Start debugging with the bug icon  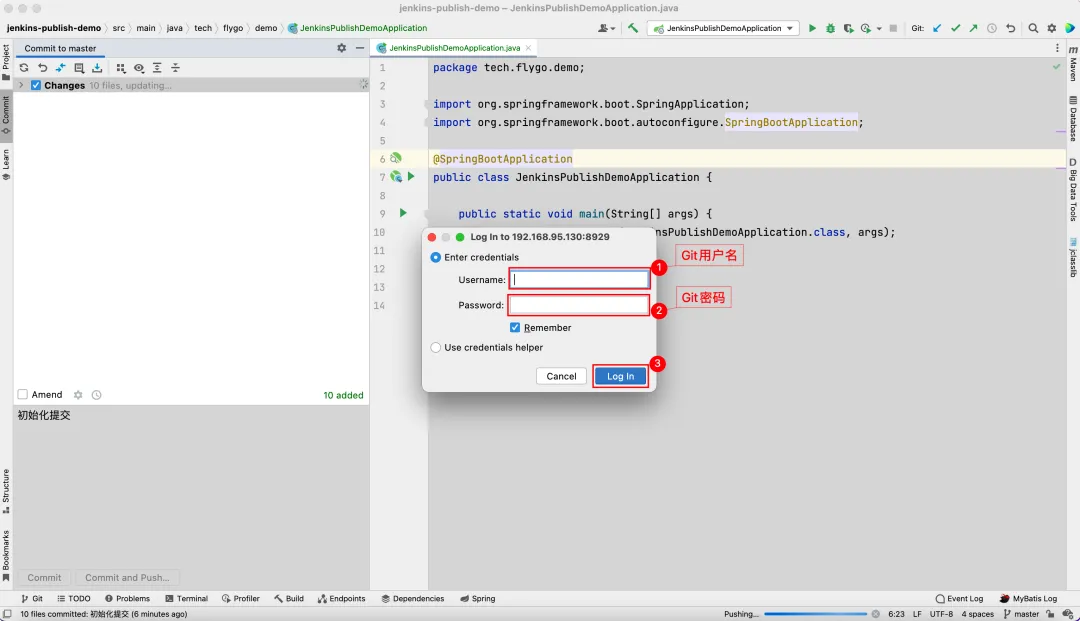(x=830, y=28)
